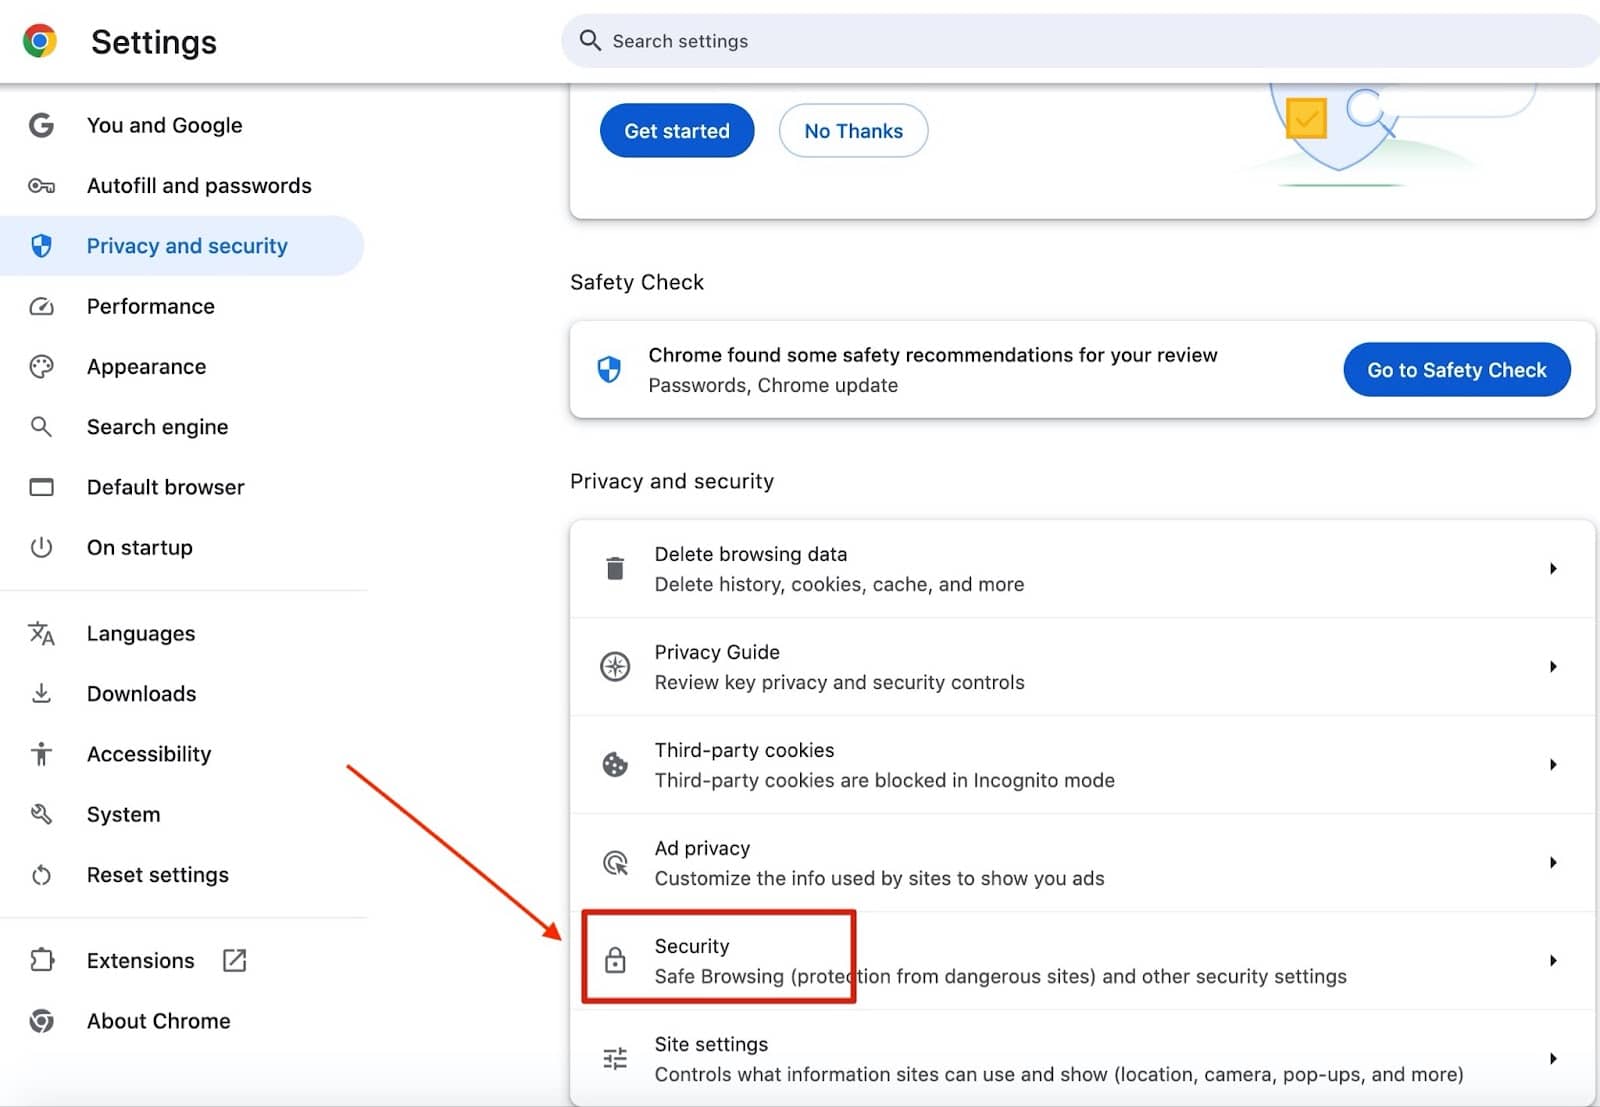The height and width of the screenshot is (1107, 1600).
Task: Click the Appearance palette icon
Action: (x=41, y=367)
